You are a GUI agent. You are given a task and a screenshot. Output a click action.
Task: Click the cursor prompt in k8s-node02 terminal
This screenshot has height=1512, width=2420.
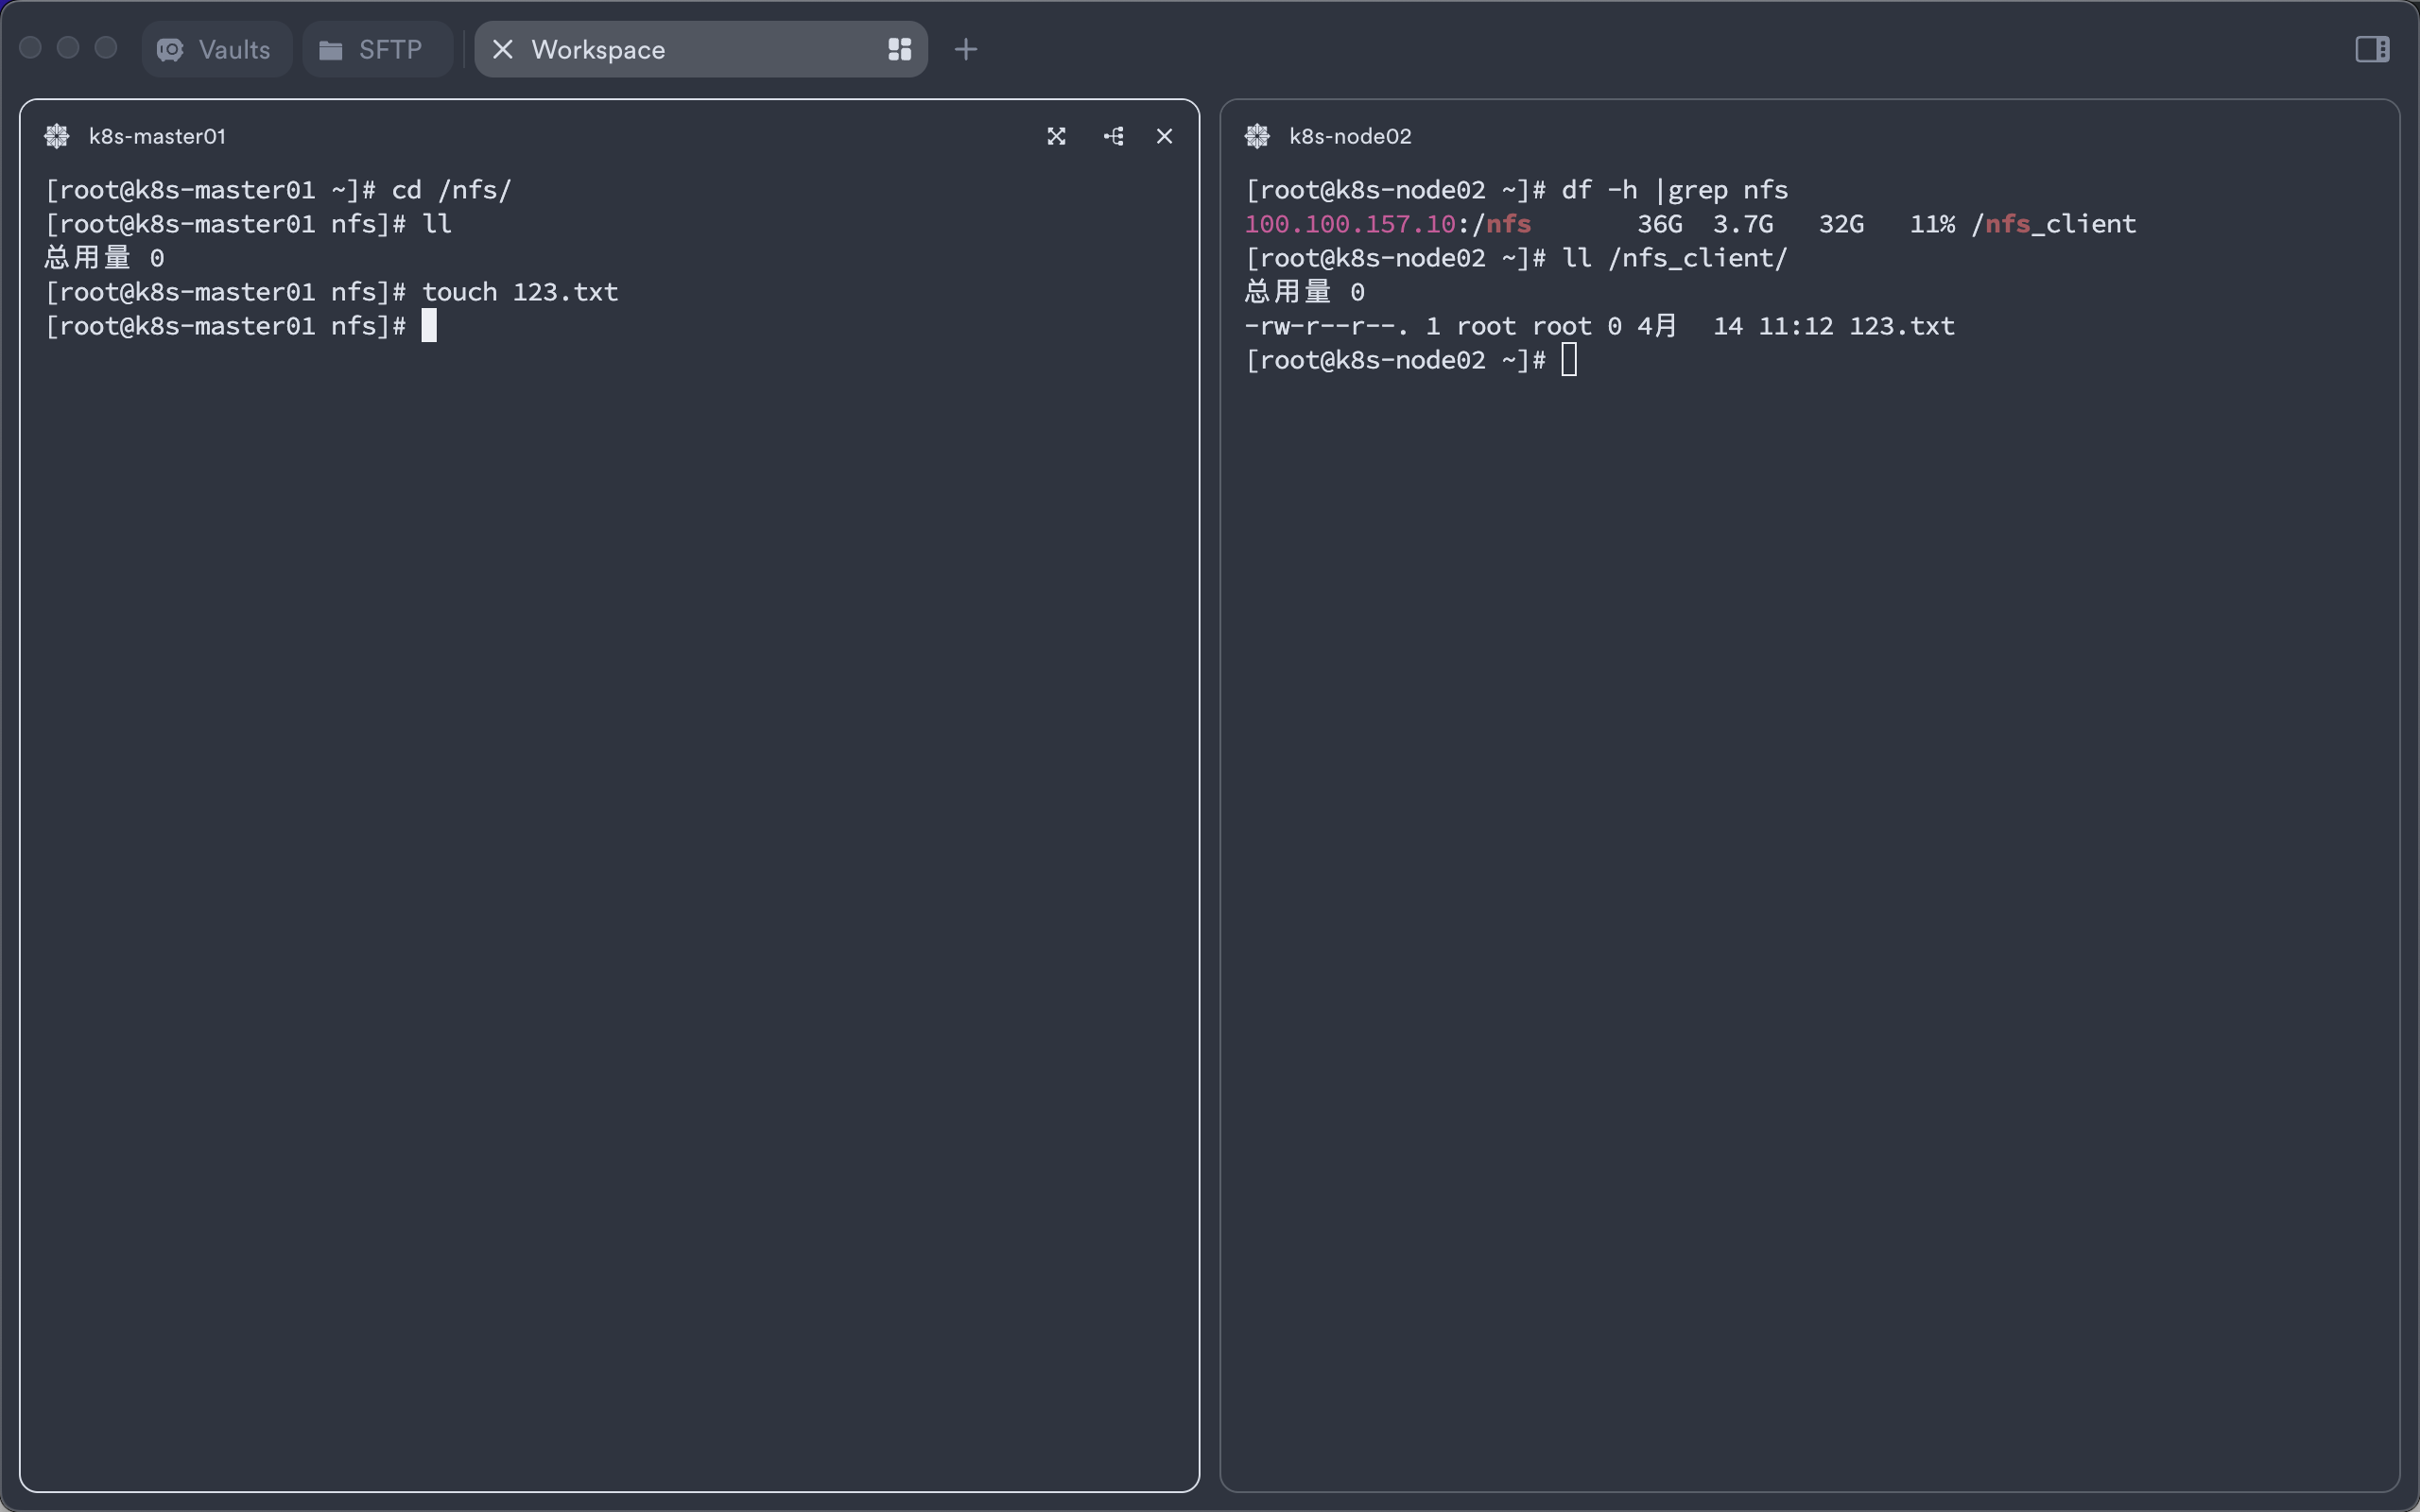click(1569, 360)
